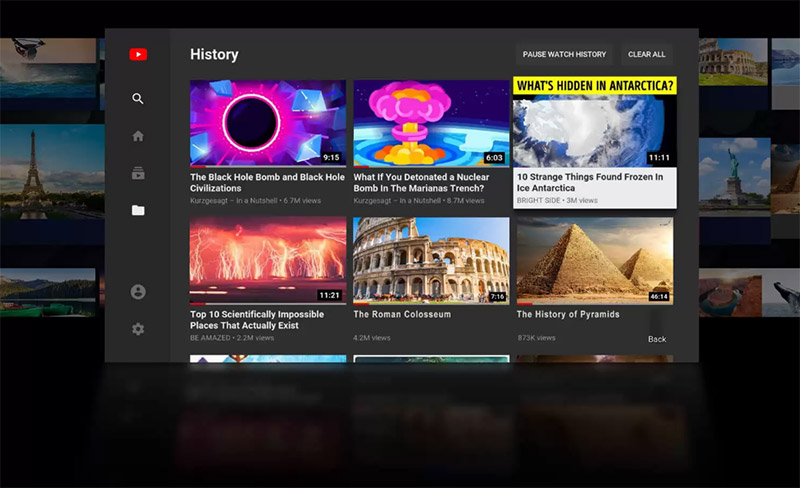The width and height of the screenshot is (800, 488).
Task: Select the mountain lake background image
Action: click(x=47, y=292)
